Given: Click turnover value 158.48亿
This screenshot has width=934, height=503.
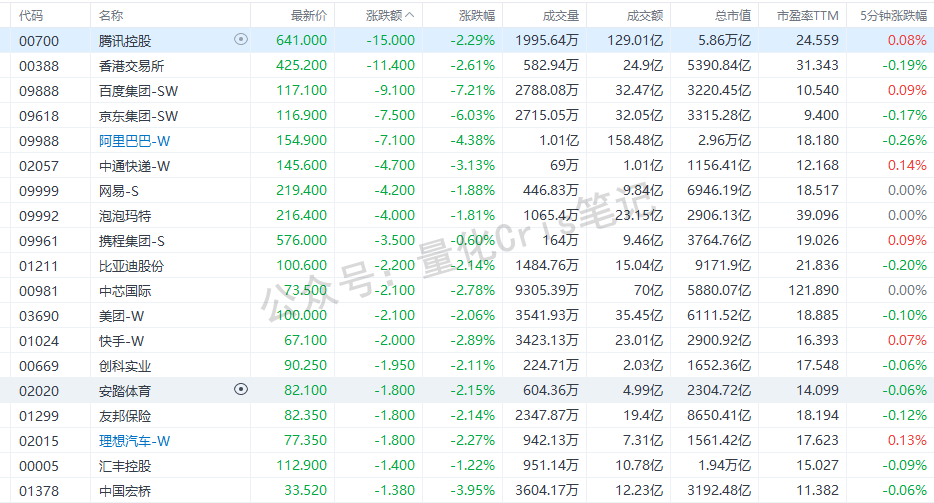Looking at the screenshot, I should click(635, 140).
